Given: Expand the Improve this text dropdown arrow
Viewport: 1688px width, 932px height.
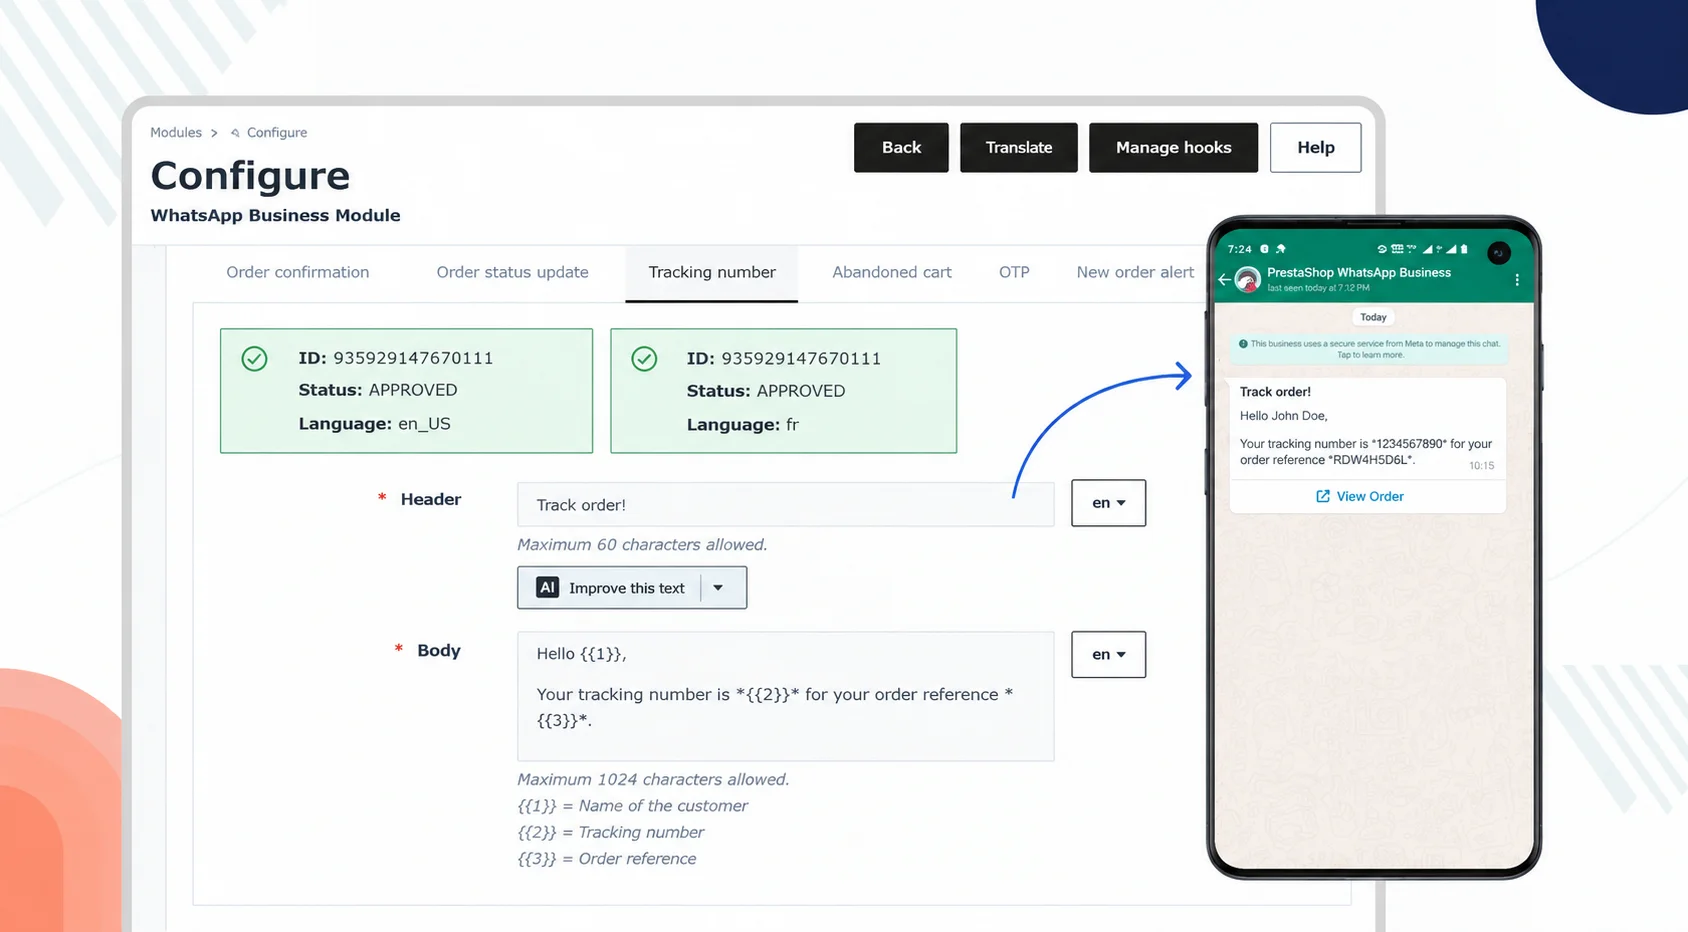Looking at the screenshot, I should click(x=718, y=588).
